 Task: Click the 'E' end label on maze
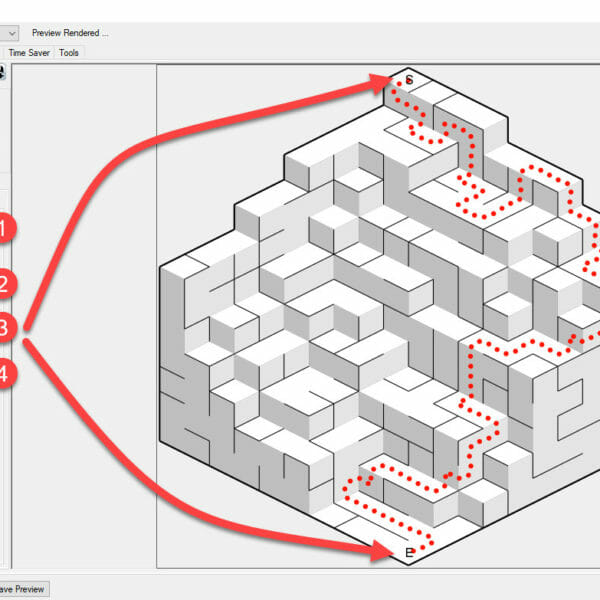409,553
